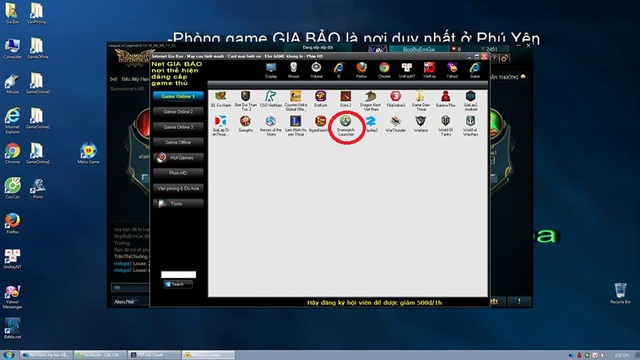Open UniKeyNT from the menu toolbar
The width and height of the screenshot is (640, 360).
click(x=407, y=70)
